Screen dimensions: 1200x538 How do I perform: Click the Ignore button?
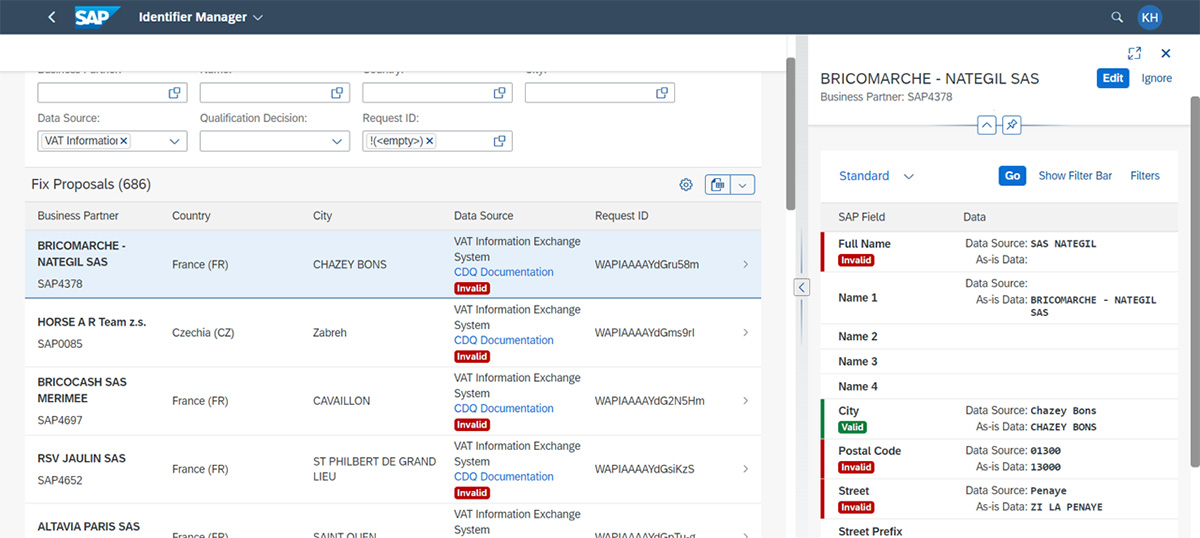click(1157, 78)
